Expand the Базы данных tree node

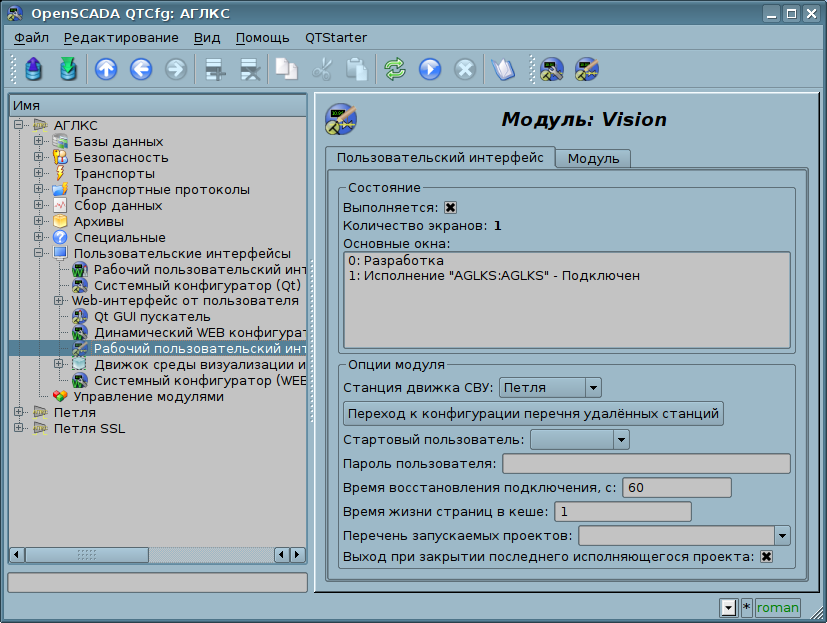click(x=38, y=142)
